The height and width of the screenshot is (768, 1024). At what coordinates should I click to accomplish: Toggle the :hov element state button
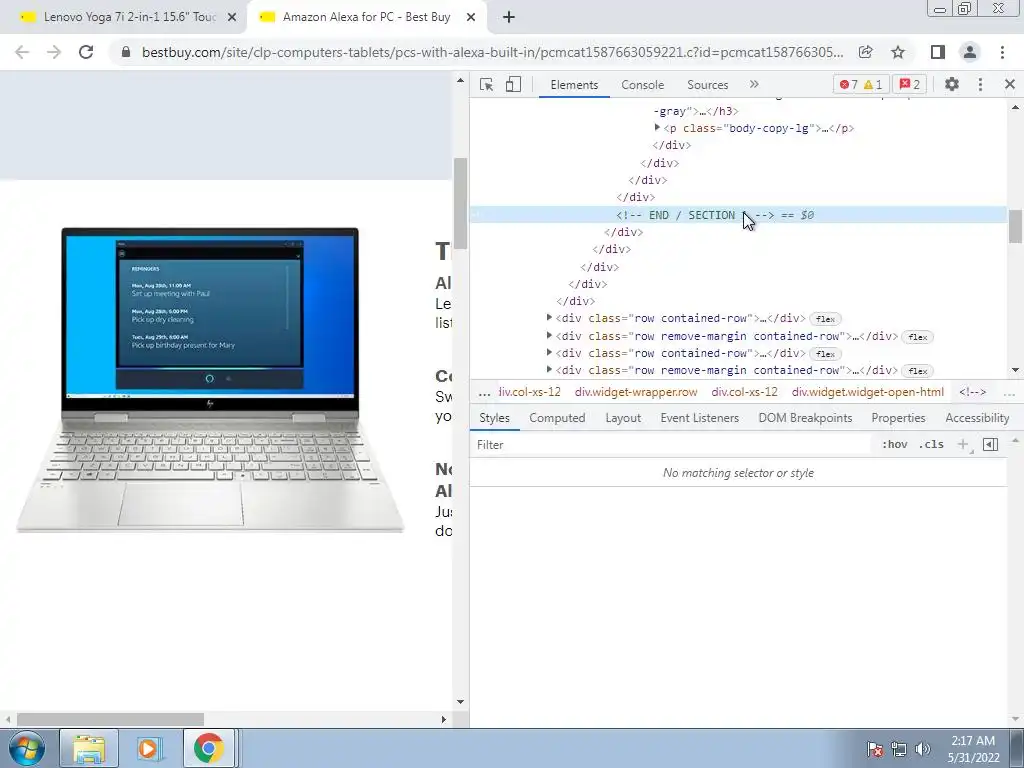pyautogui.click(x=894, y=445)
